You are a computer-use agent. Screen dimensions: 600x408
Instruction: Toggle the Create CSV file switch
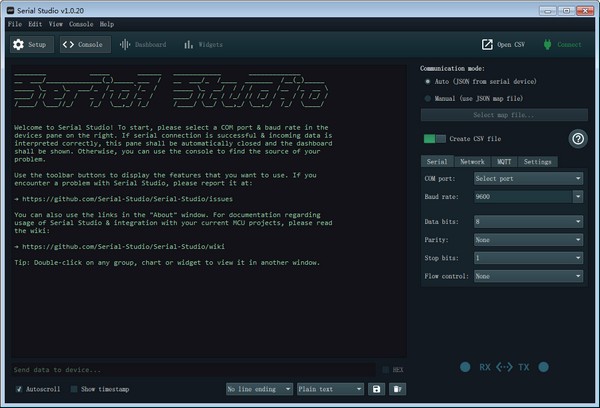click(434, 139)
